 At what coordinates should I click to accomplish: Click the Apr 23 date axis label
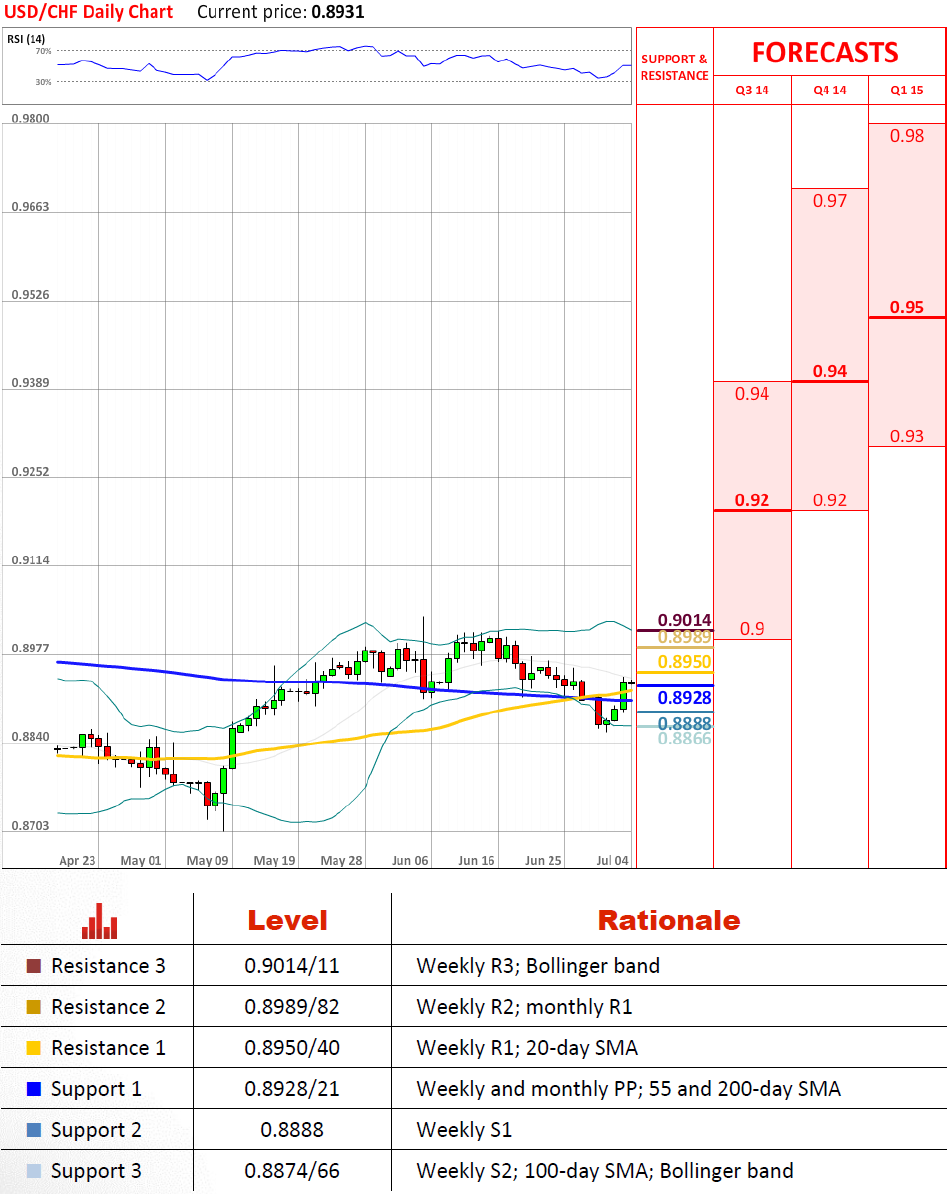[x=77, y=860]
